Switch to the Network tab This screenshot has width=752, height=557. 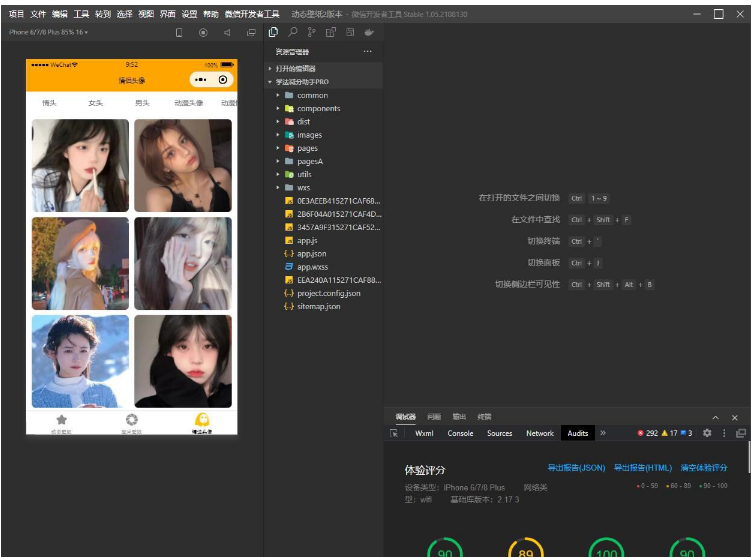pos(540,433)
